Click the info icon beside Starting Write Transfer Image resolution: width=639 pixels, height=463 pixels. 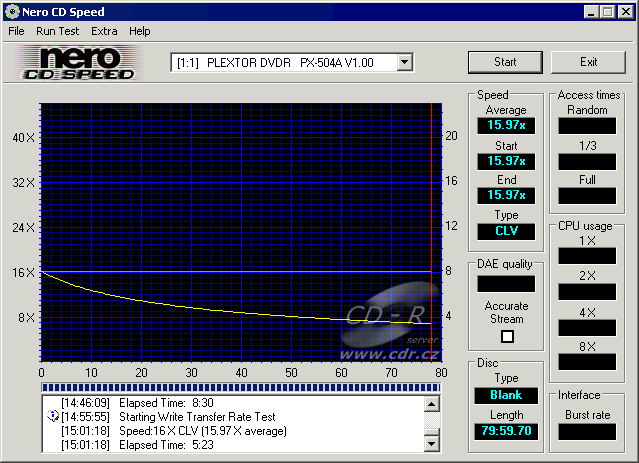pos(53,416)
